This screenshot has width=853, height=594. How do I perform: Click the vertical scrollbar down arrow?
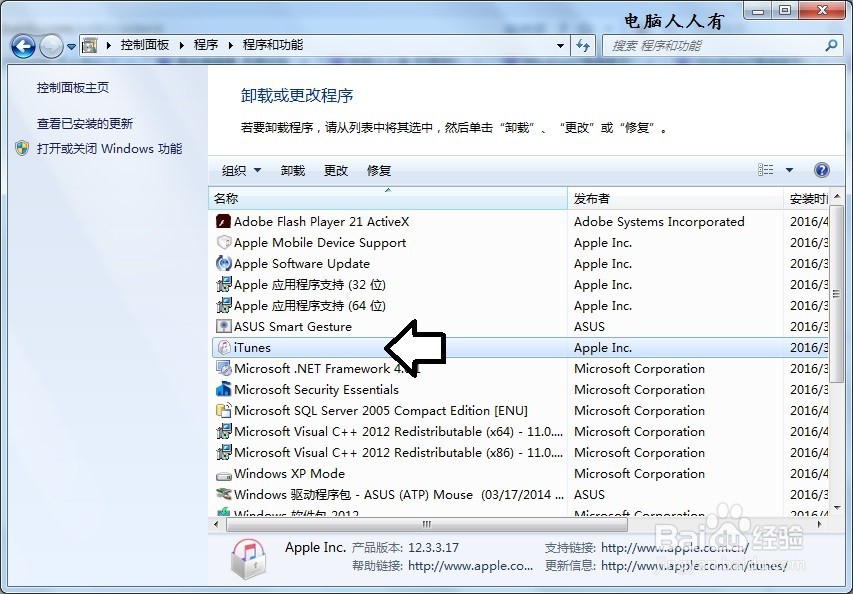tap(837, 508)
